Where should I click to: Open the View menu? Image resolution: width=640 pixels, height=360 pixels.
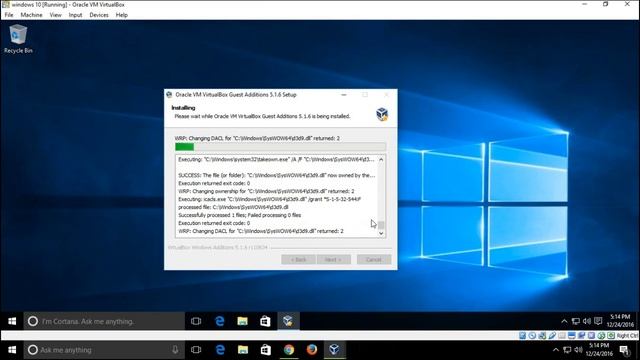(56, 15)
